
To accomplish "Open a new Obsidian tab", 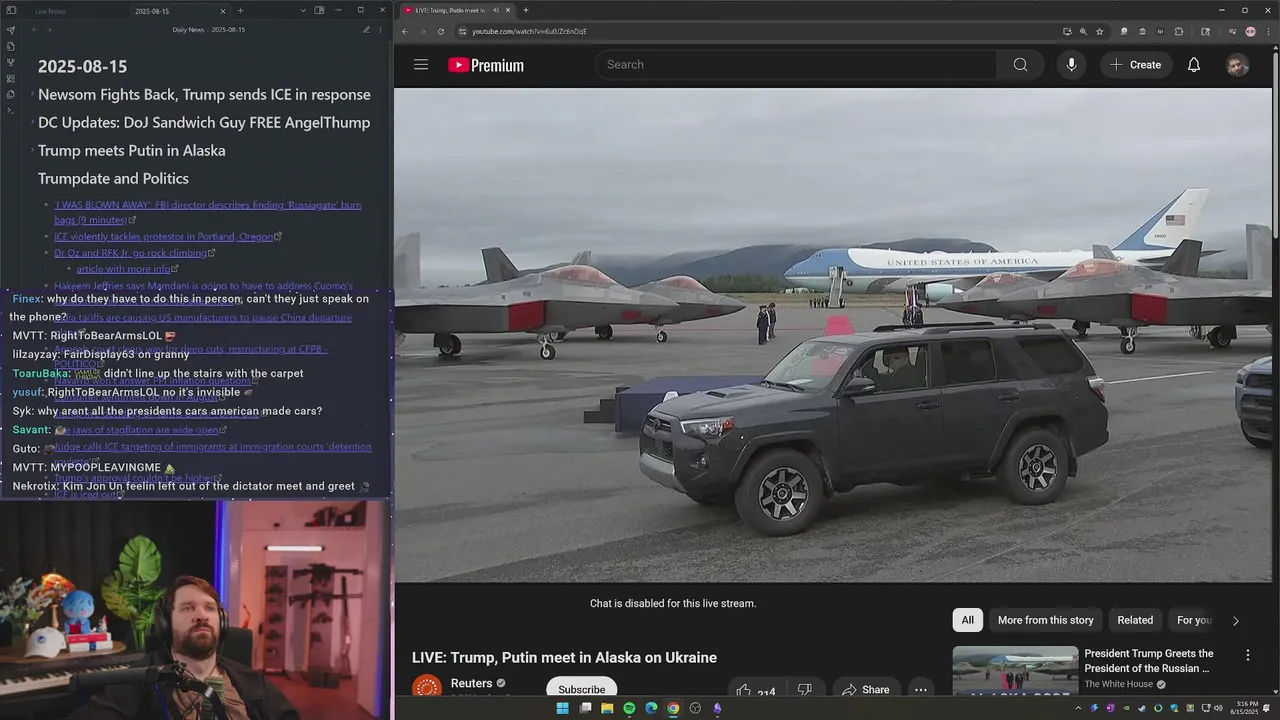I will point(240,10).
